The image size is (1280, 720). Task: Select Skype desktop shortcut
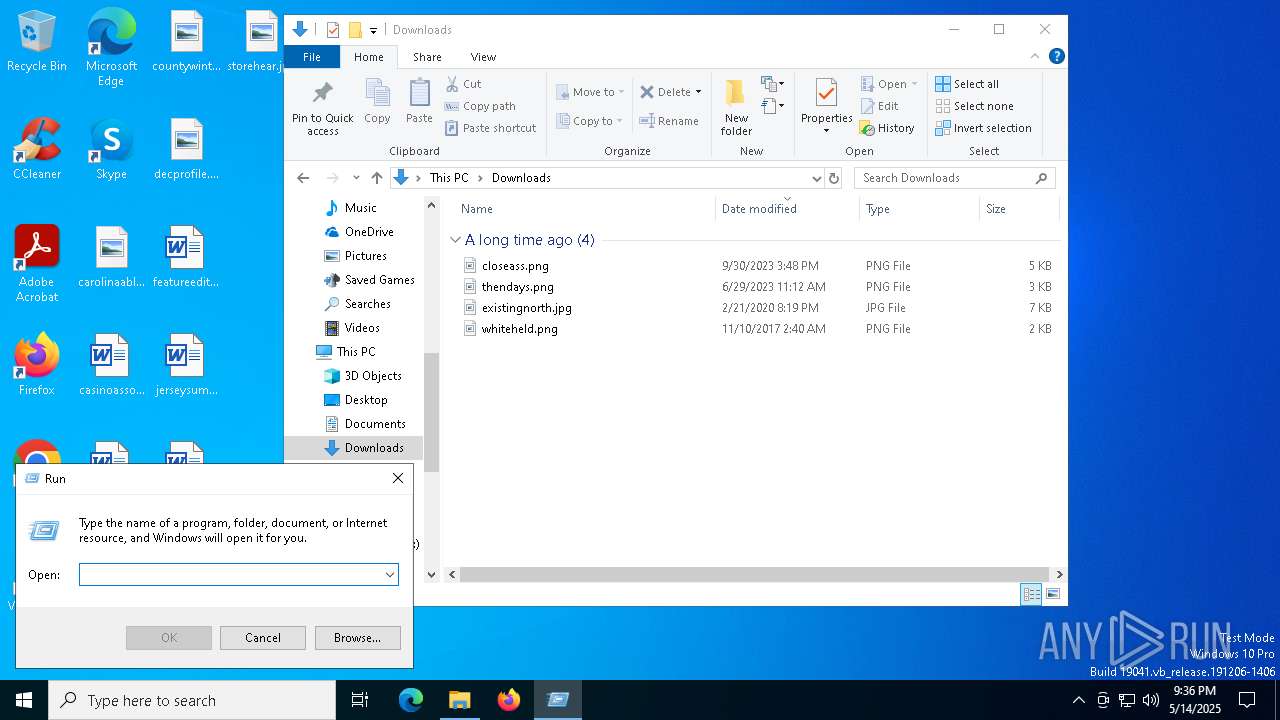[111, 148]
